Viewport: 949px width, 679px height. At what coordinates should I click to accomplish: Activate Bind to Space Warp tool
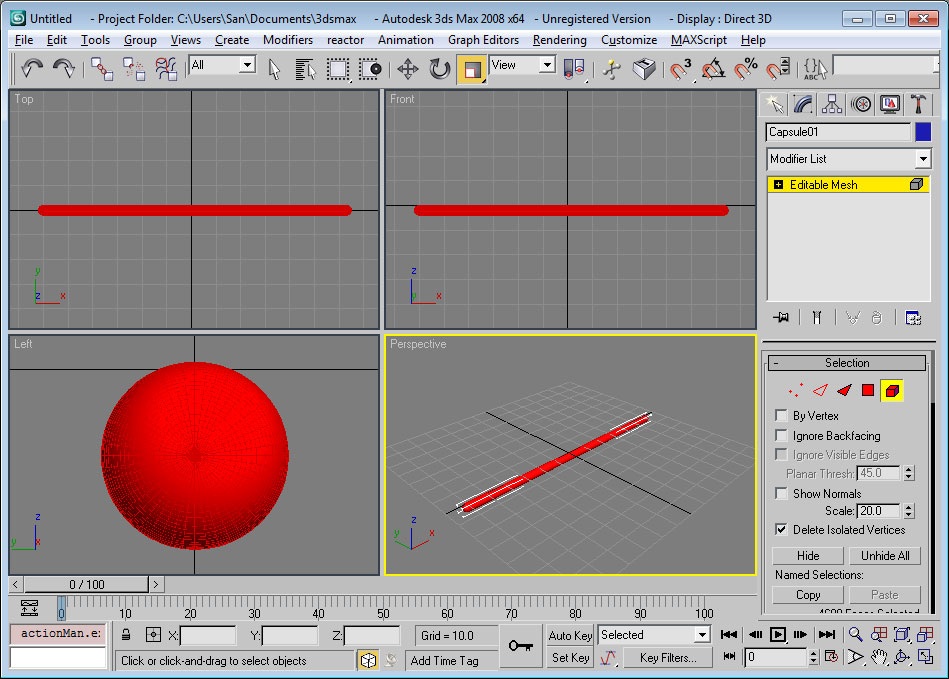click(x=166, y=68)
